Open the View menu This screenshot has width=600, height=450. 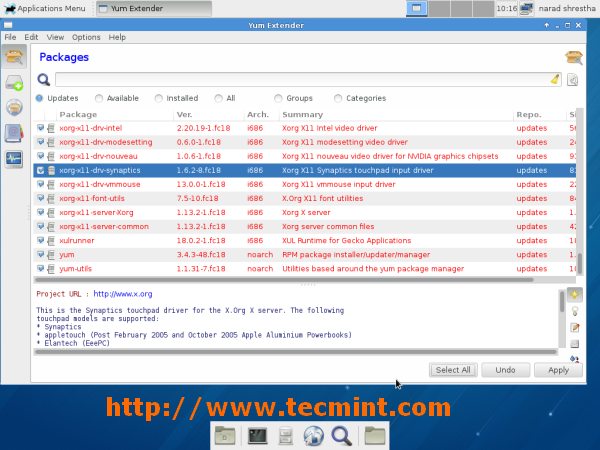tap(55, 37)
